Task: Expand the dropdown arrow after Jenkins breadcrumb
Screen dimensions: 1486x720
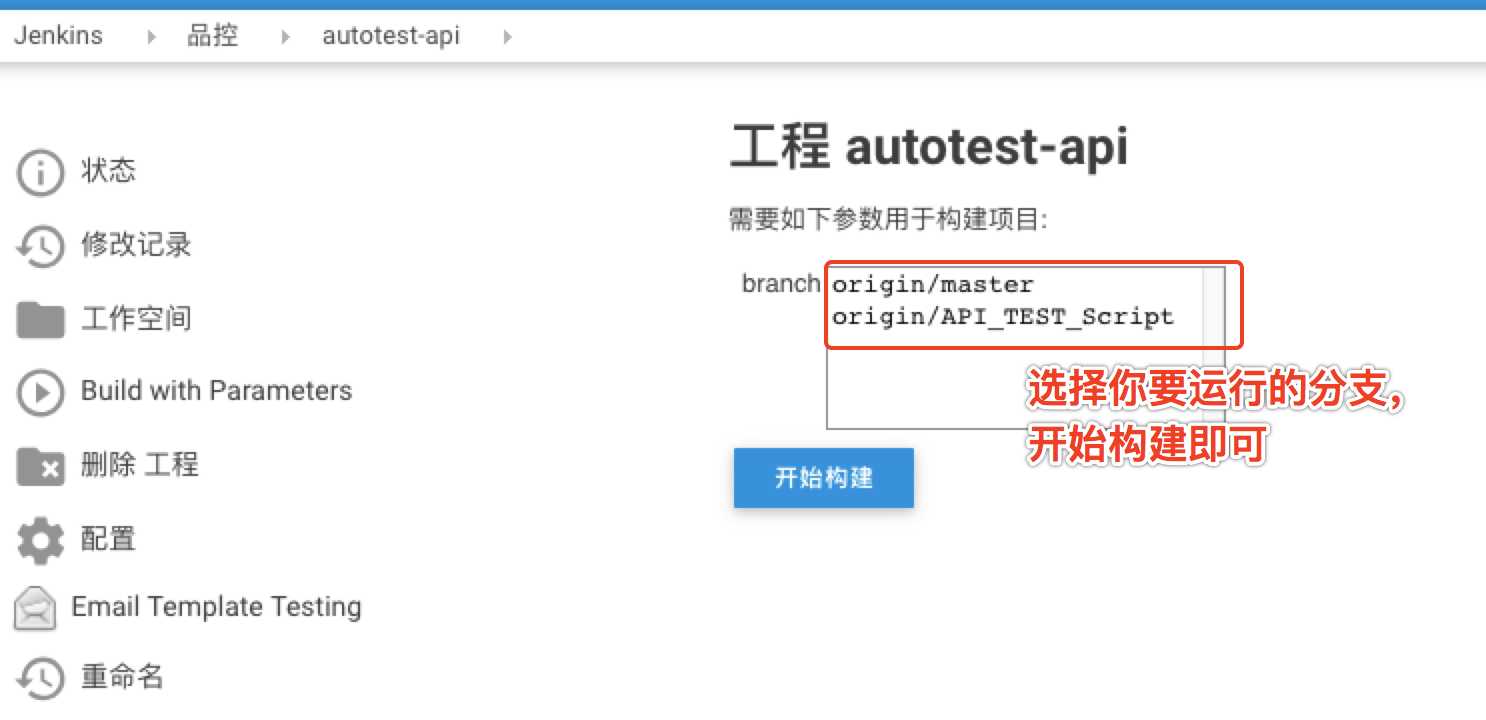Action: coord(152,37)
